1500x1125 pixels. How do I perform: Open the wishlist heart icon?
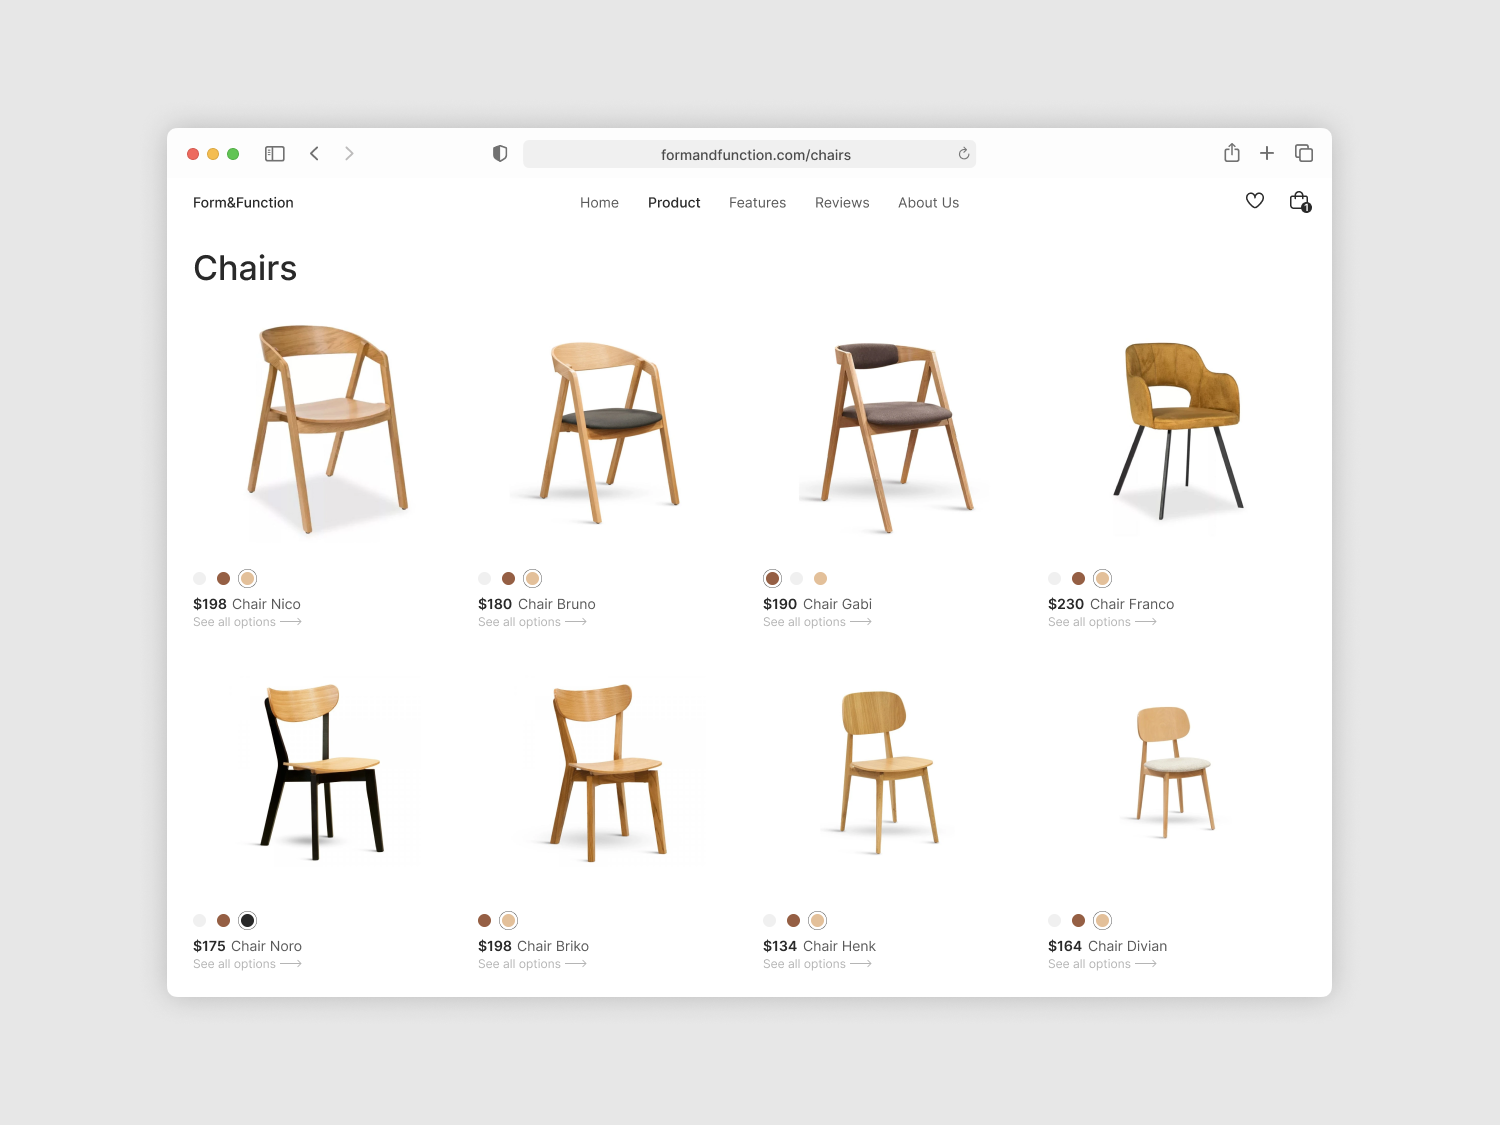tap(1255, 201)
